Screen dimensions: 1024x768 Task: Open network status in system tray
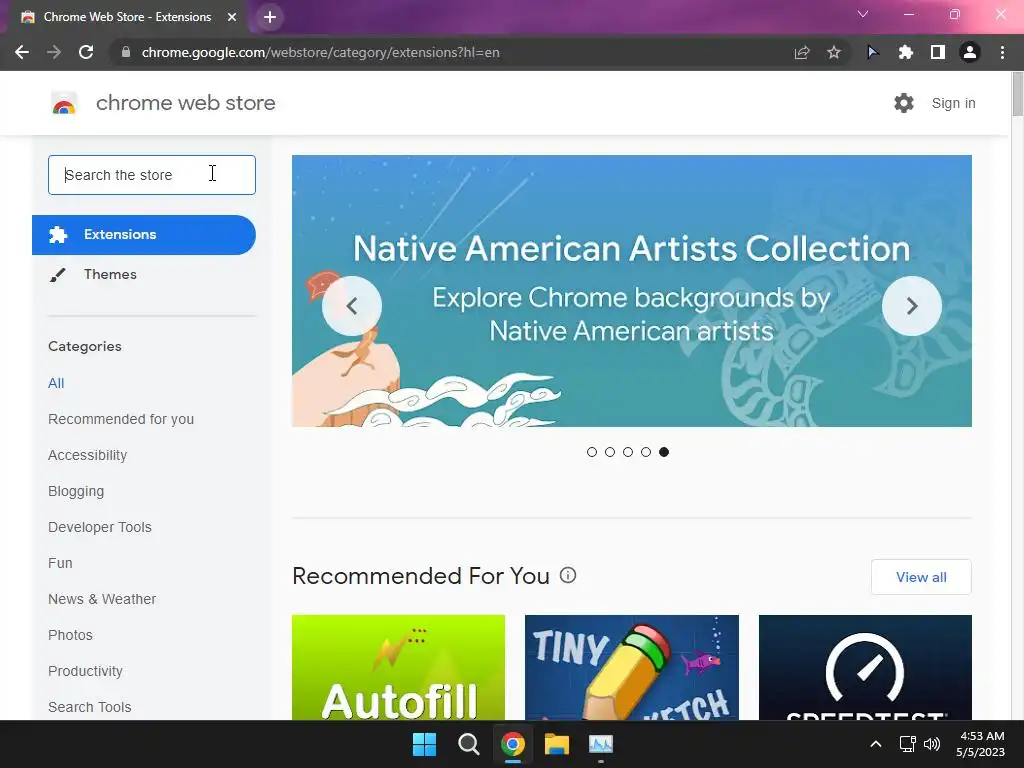tap(907, 744)
